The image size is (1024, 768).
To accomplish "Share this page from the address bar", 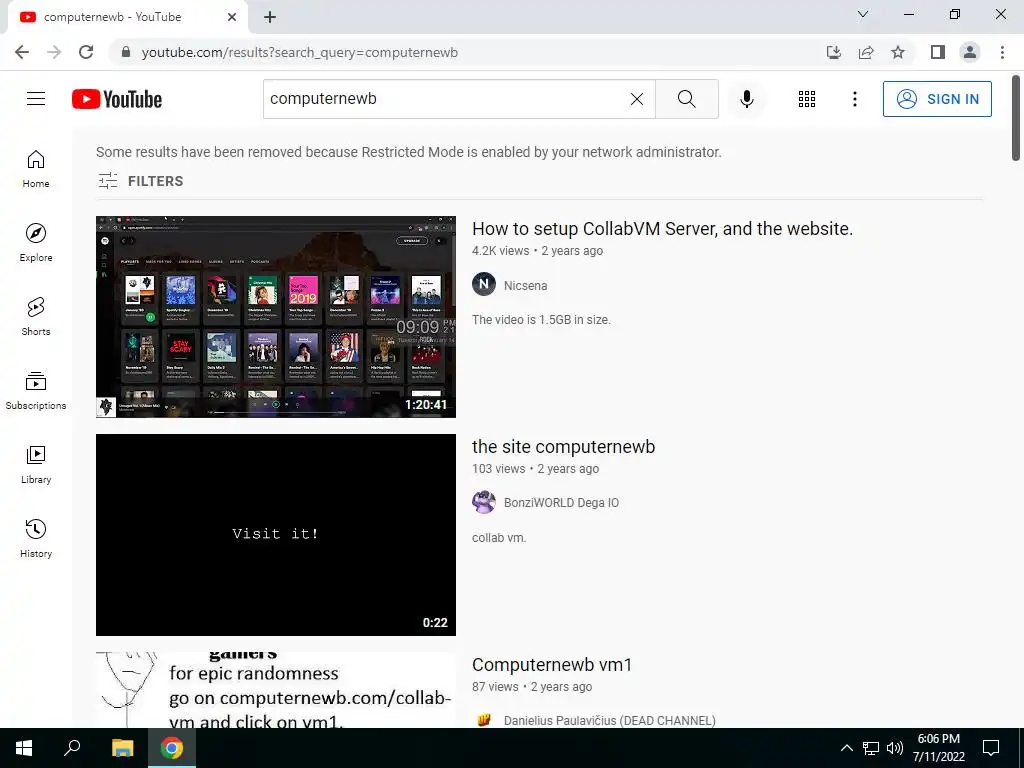I will point(866,52).
